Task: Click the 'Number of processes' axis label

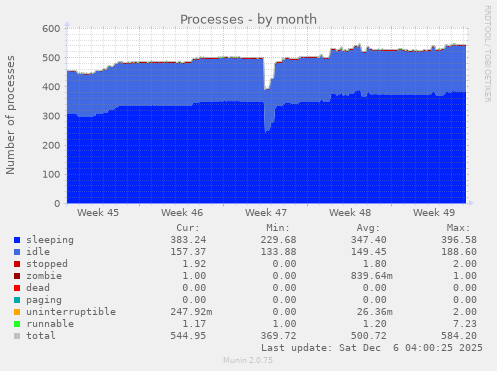Action: [x=10, y=115]
